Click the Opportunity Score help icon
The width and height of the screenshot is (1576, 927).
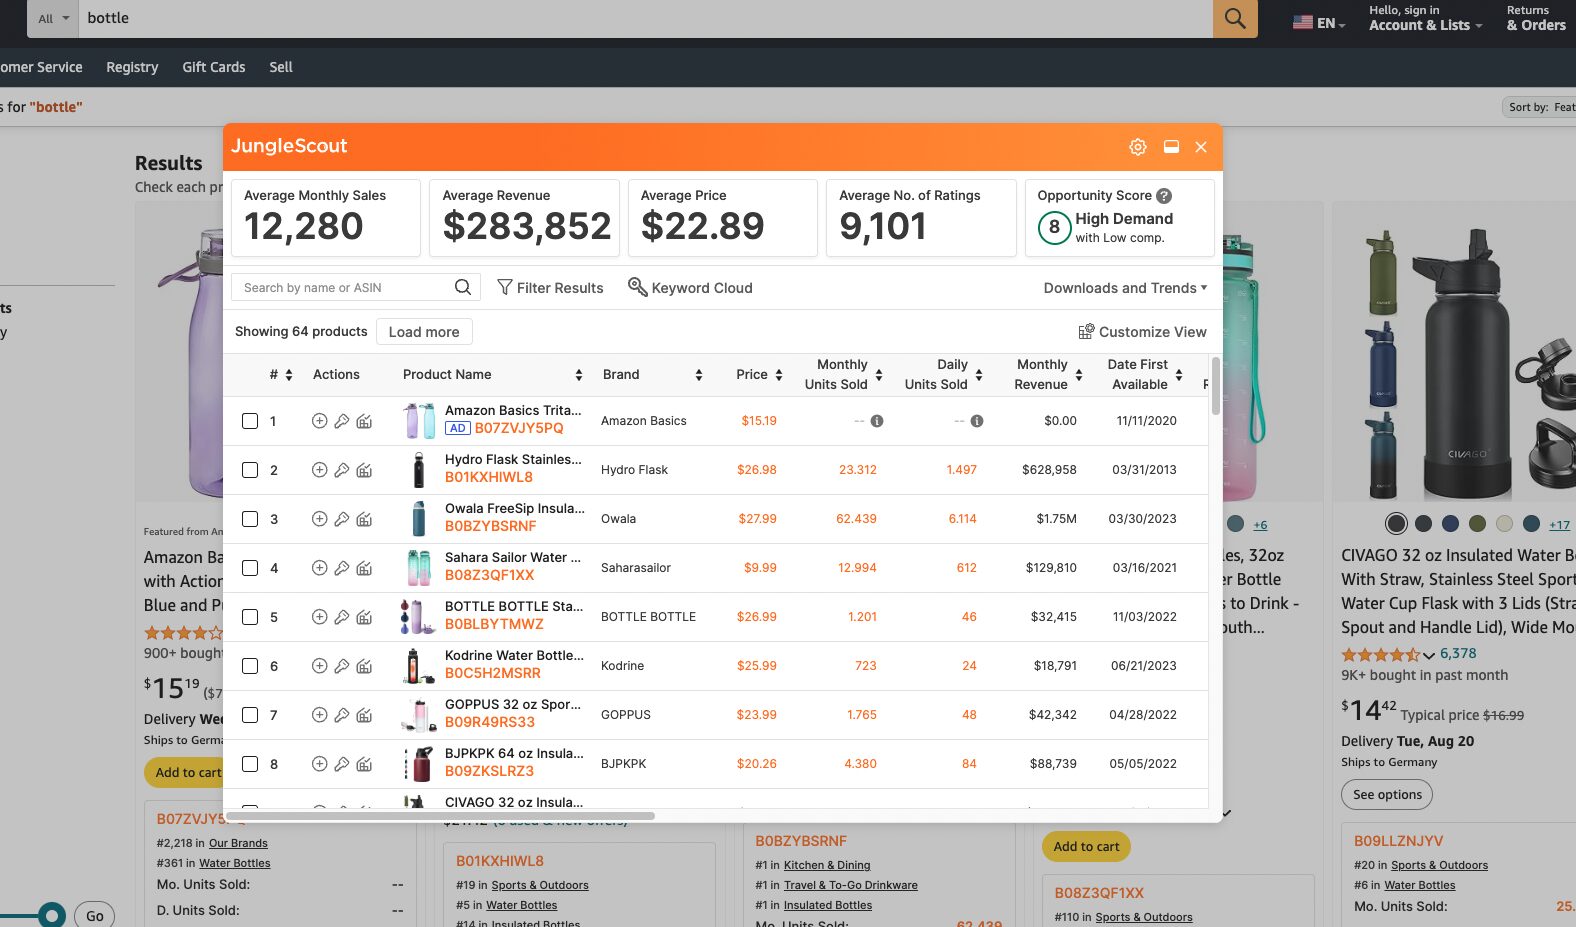click(1164, 196)
